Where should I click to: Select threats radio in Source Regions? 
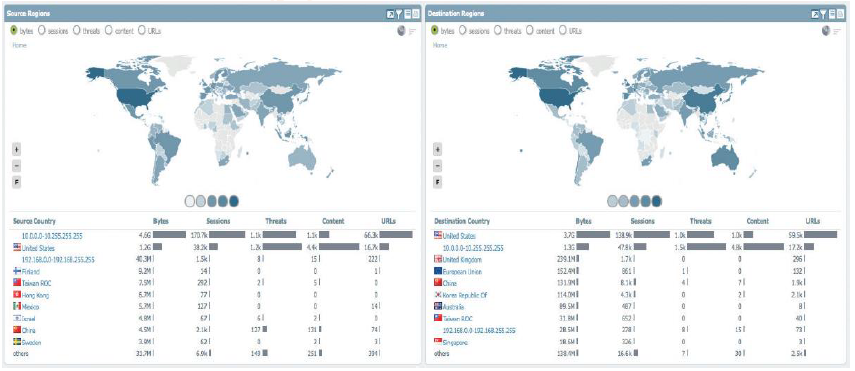pos(76,31)
